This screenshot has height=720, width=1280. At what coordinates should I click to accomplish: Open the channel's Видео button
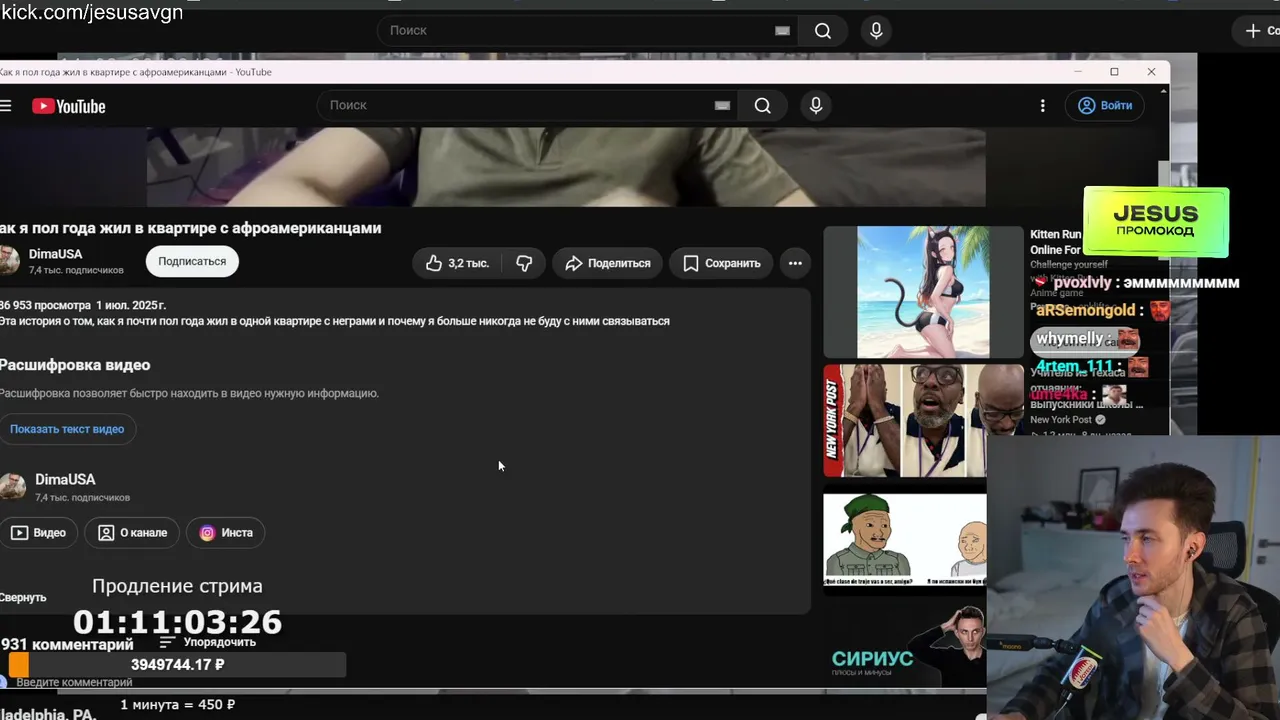coord(38,533)
